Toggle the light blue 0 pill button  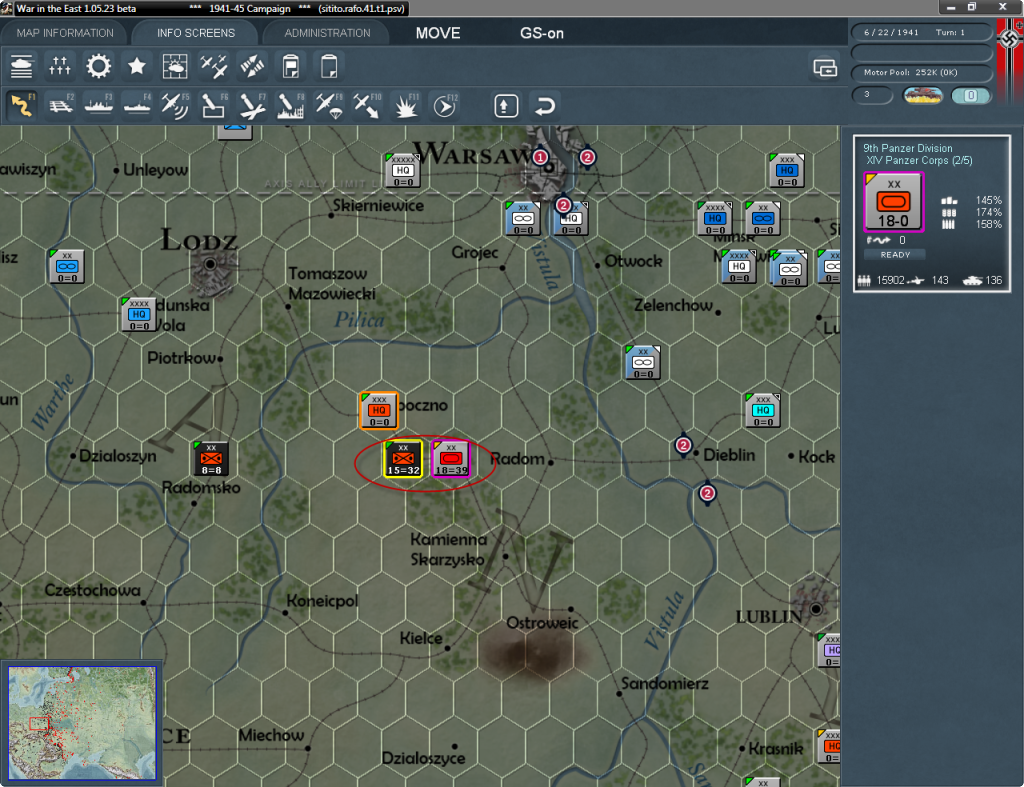click(x=971, y=95)
